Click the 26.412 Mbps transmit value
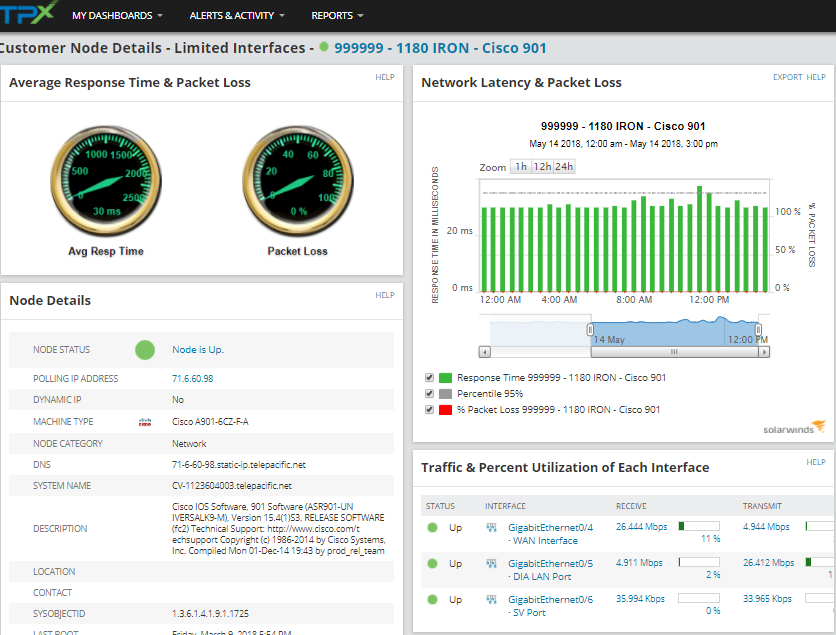The height and width of the screenshot is (635, 836). tap(768, 563)
